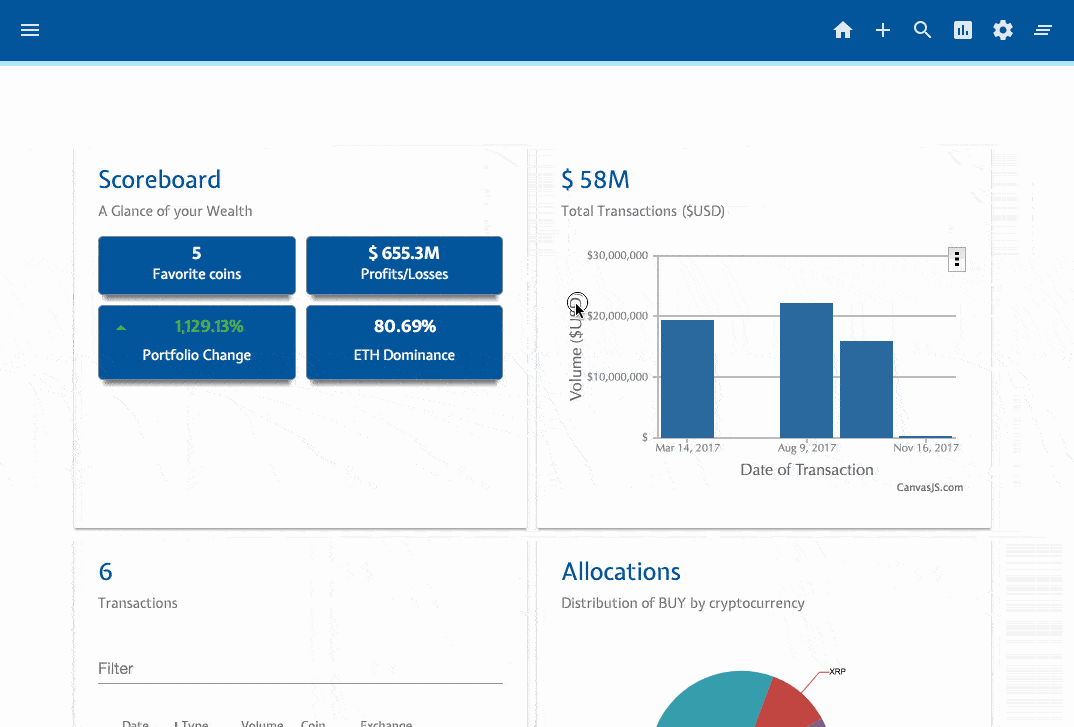Click the plus add-transaction icon
The width and height of the screenshot is (1074, 727).
coord(883,30)
